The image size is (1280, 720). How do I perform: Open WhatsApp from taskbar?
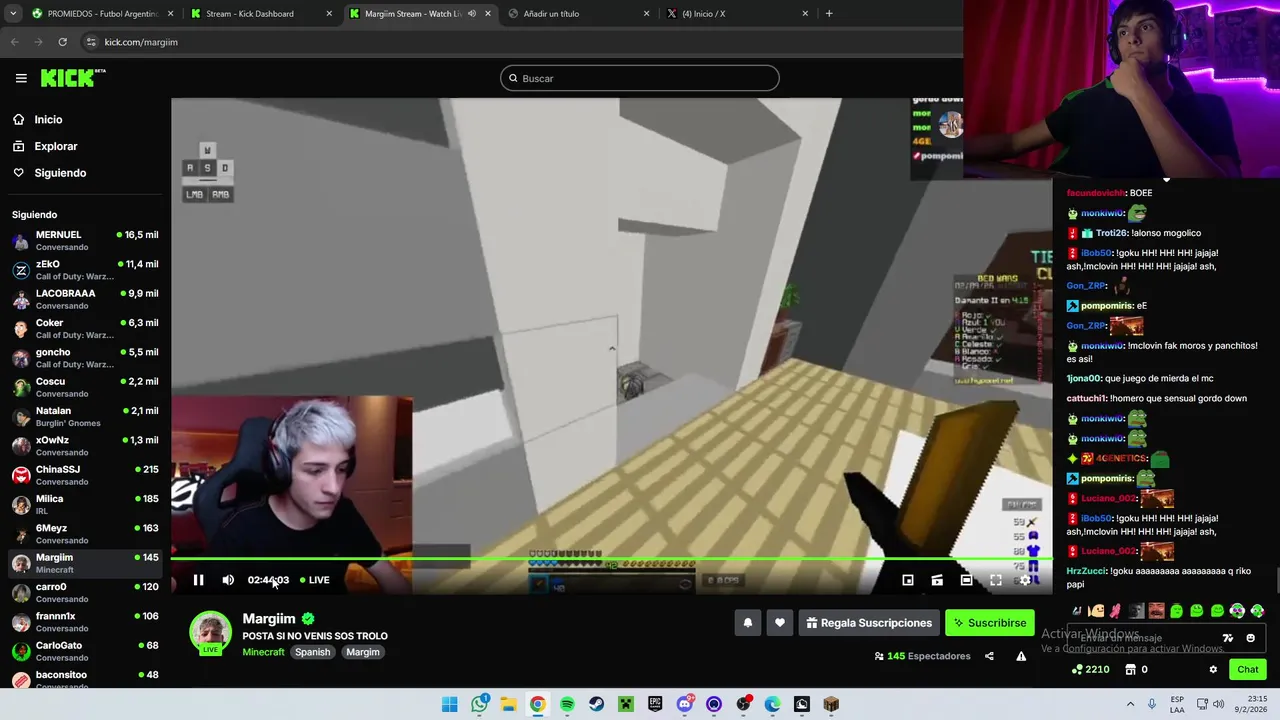[x=479, y=704]
